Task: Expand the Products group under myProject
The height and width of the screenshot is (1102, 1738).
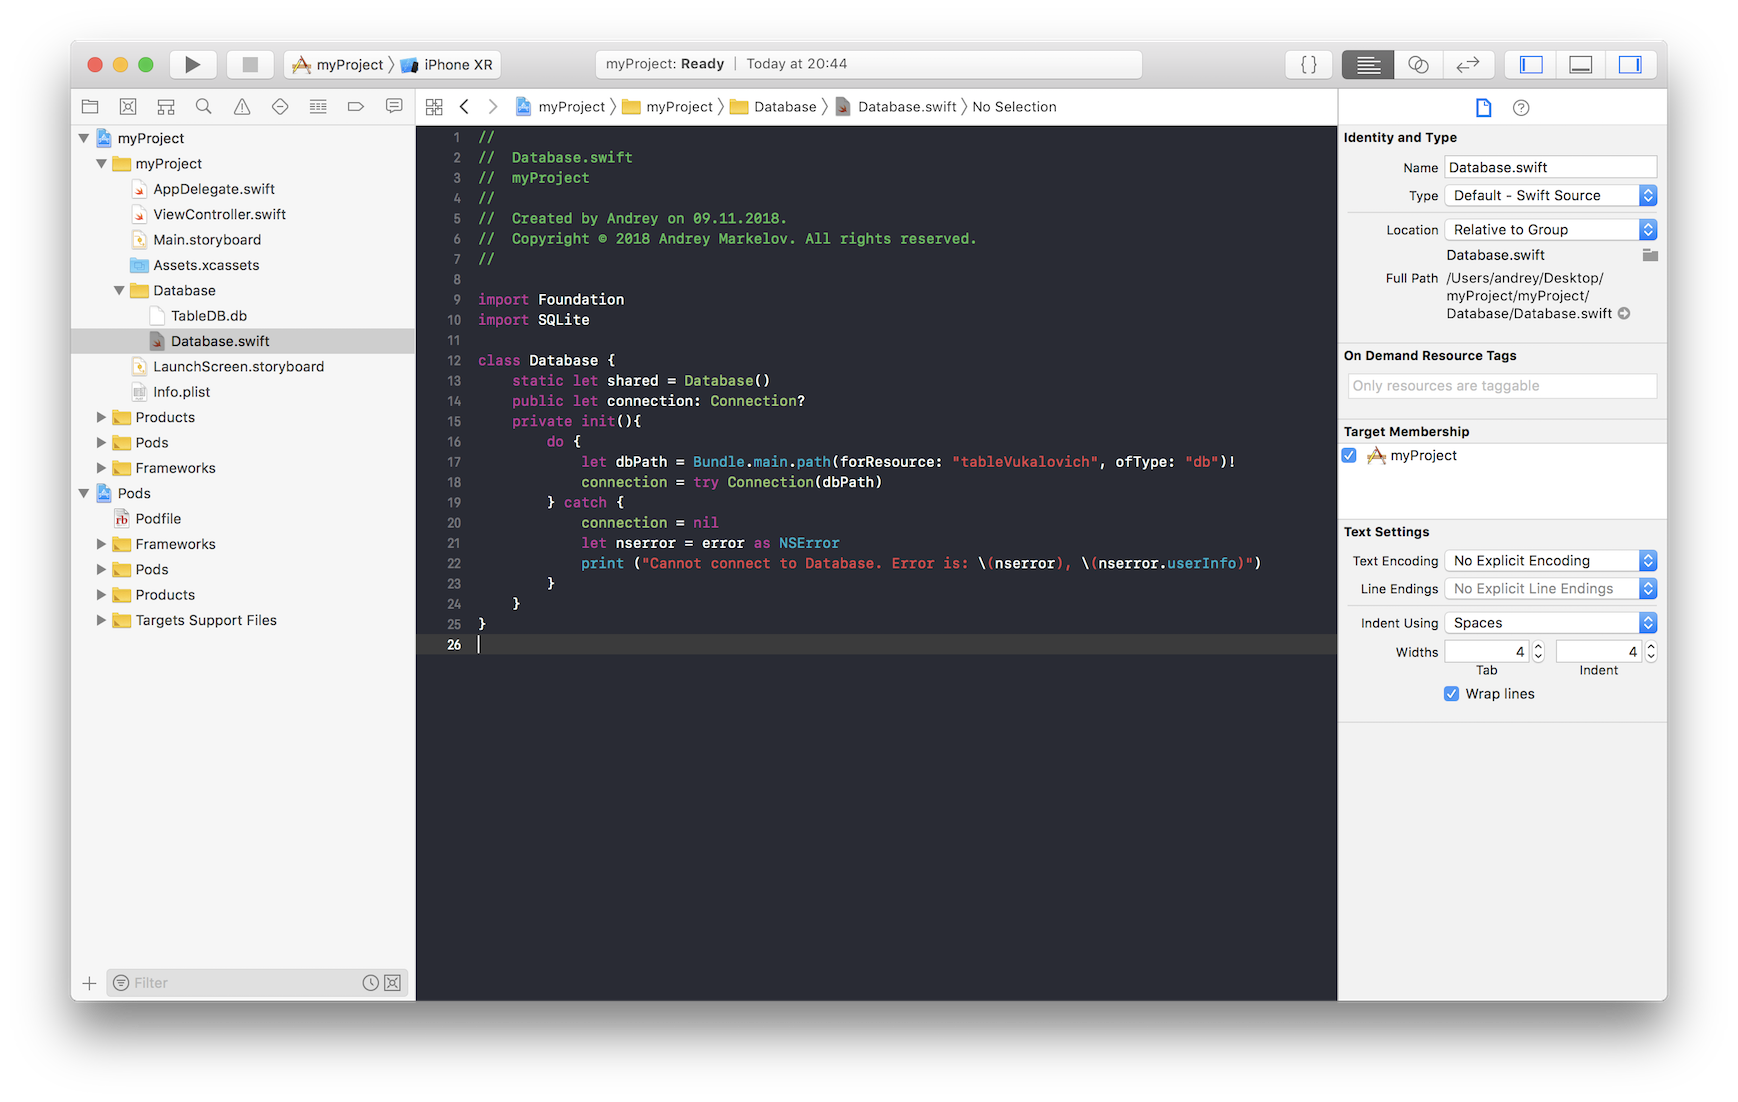Action: pos(101,418)
